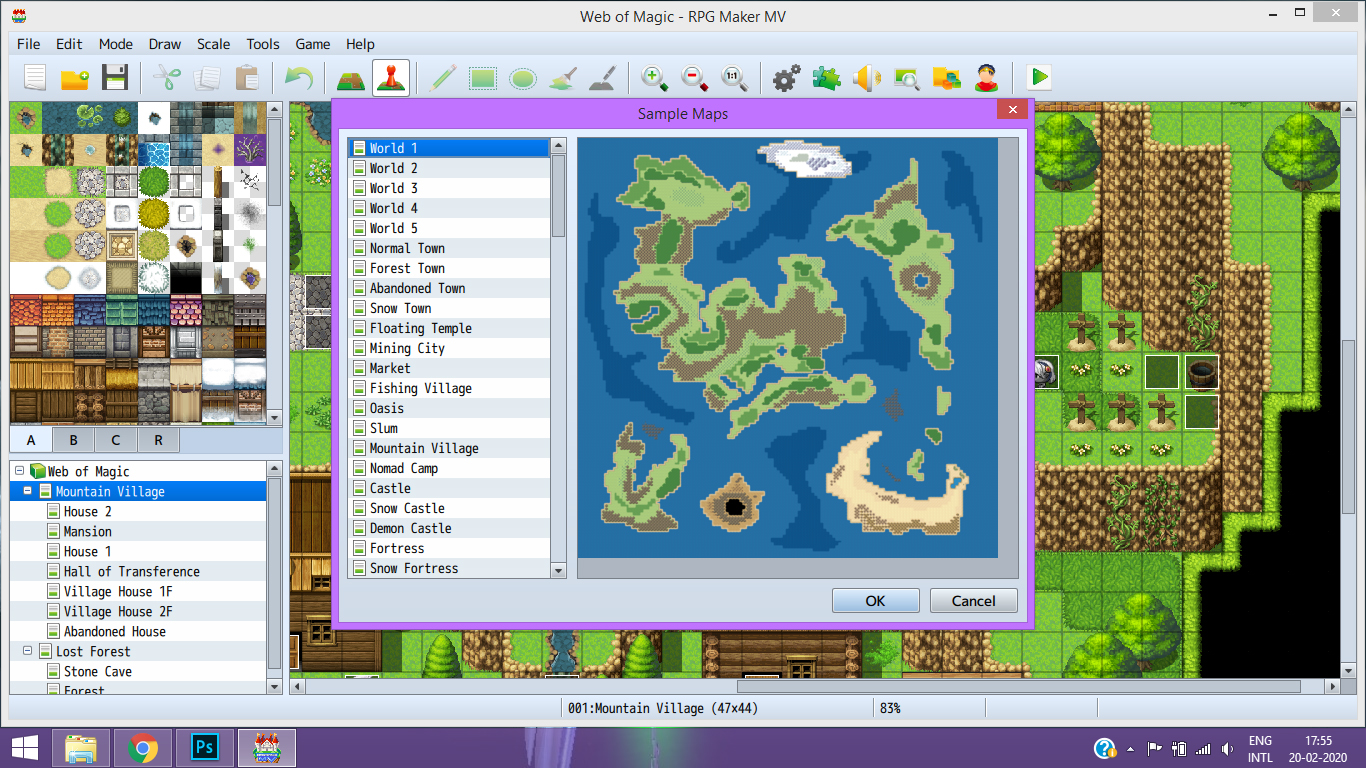Screen dimensions: 1366x768
Task: Click the Cut scissors icon
Action: tap(167, 77)
